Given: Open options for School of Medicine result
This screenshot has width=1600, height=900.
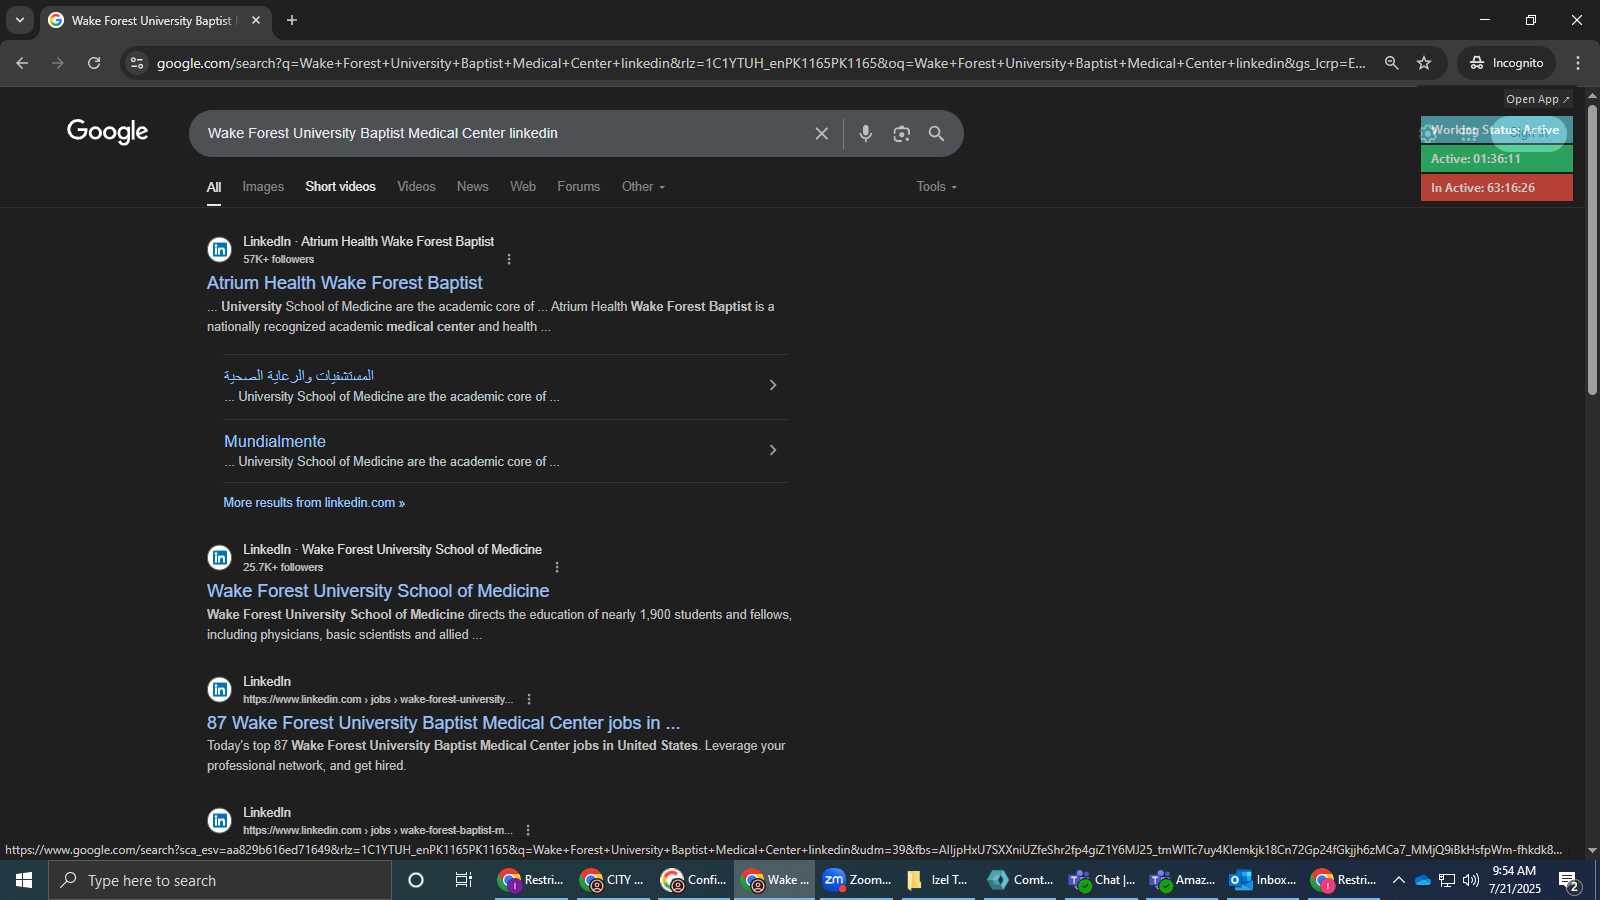Looking at the screenshot, I should 557,567.
